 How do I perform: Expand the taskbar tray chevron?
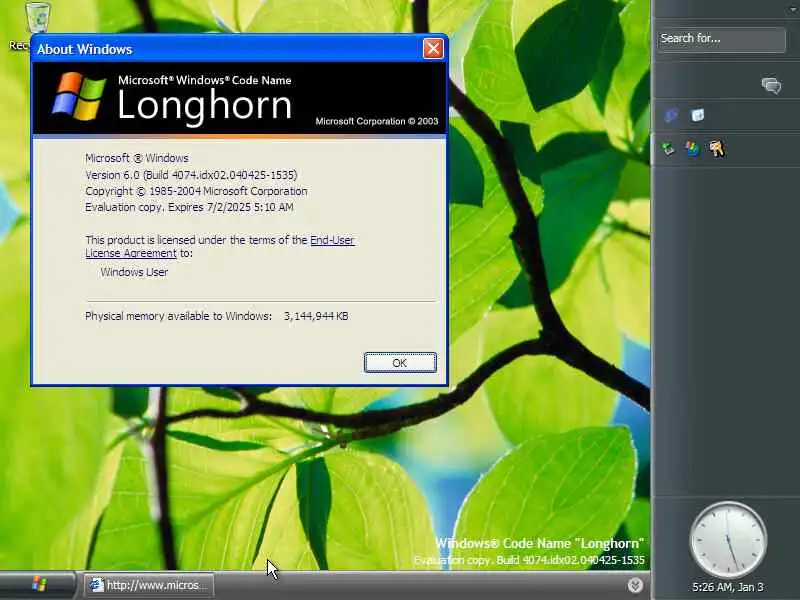pos(635,585)
